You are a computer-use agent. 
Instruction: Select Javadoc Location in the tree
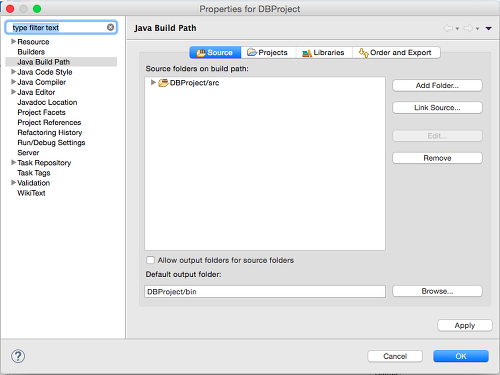tap(47, 102)
